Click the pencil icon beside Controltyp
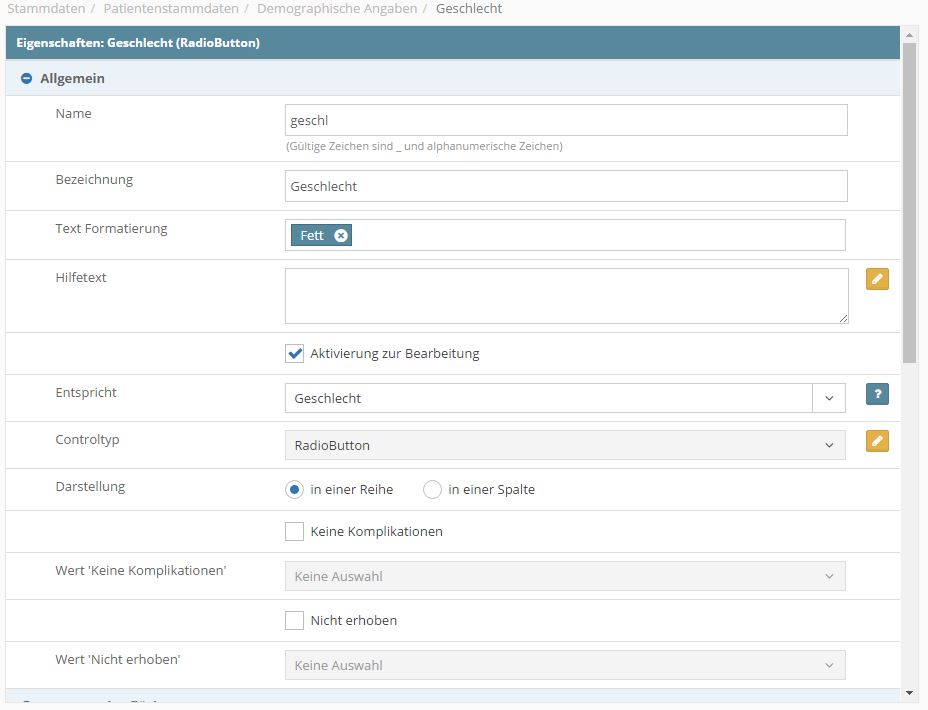The width and height of the screenshot is (928, 710). [877, 441]
